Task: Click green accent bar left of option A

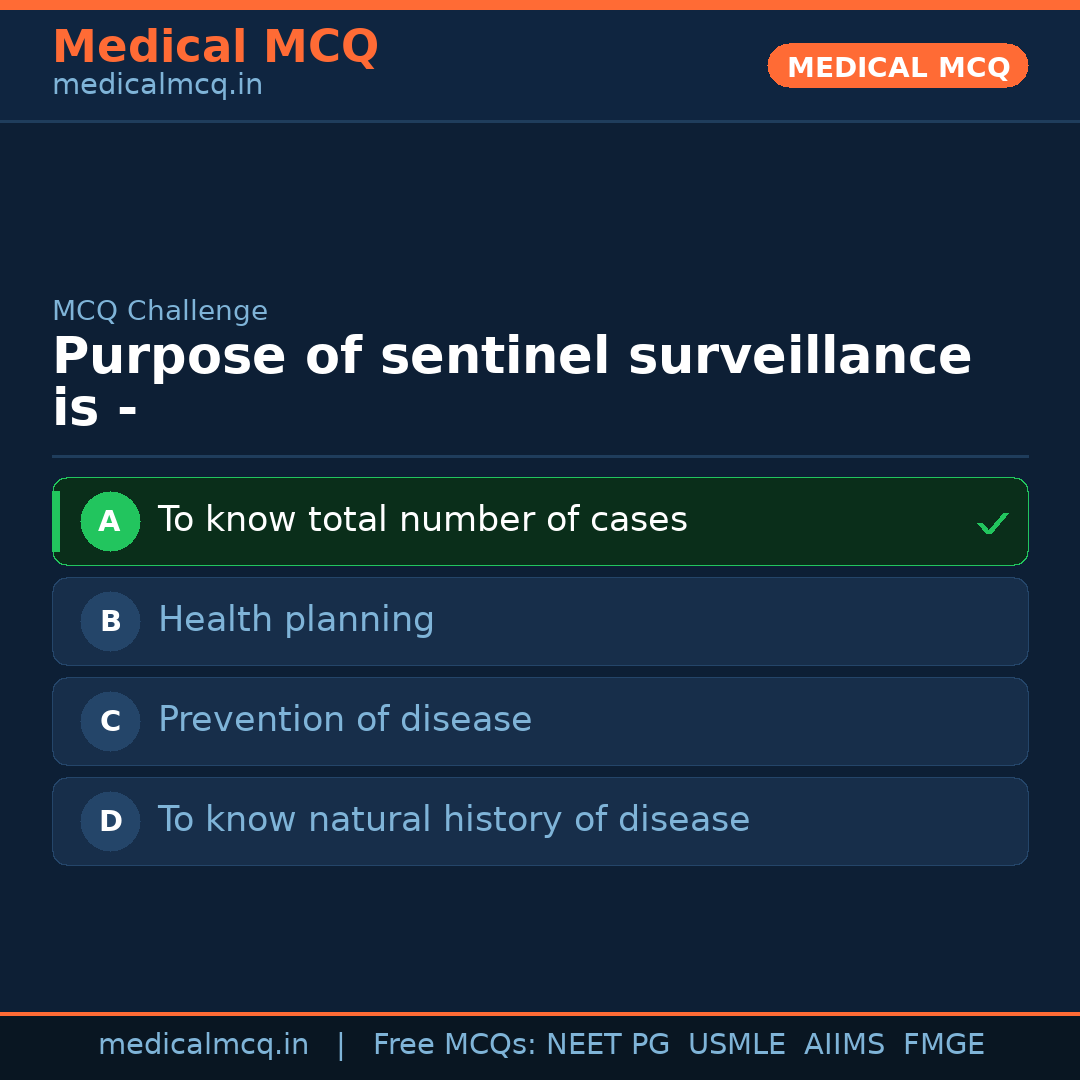Action: coord(56,521)
